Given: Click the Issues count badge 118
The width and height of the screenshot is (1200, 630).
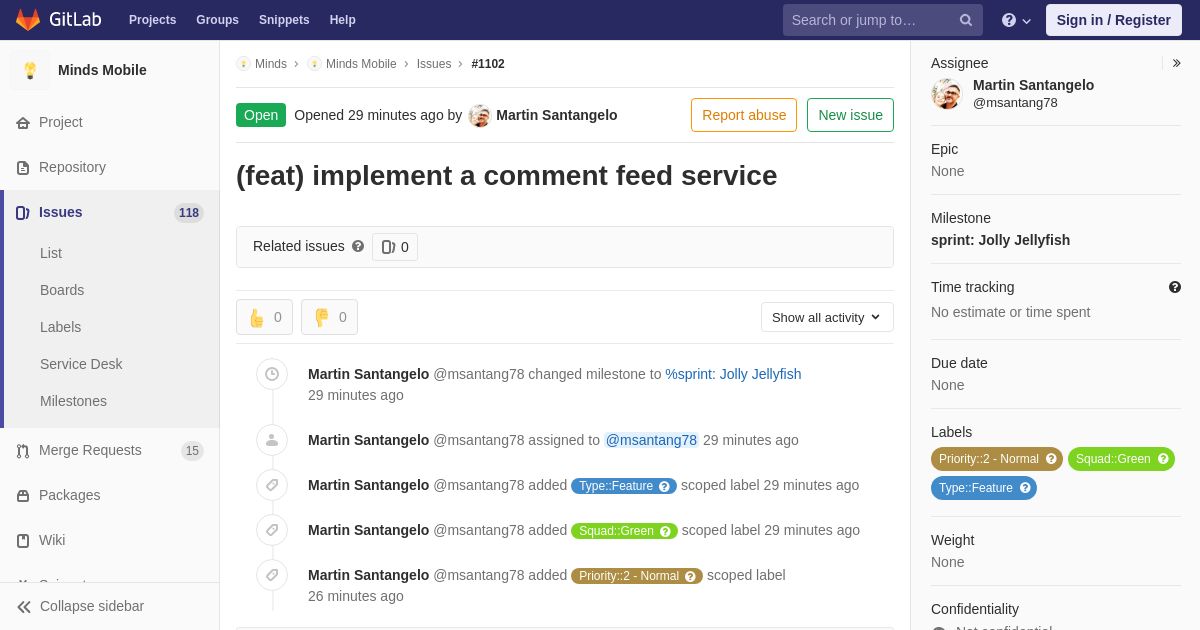Looking at the screenshot, I should click(x=188, y=213).
